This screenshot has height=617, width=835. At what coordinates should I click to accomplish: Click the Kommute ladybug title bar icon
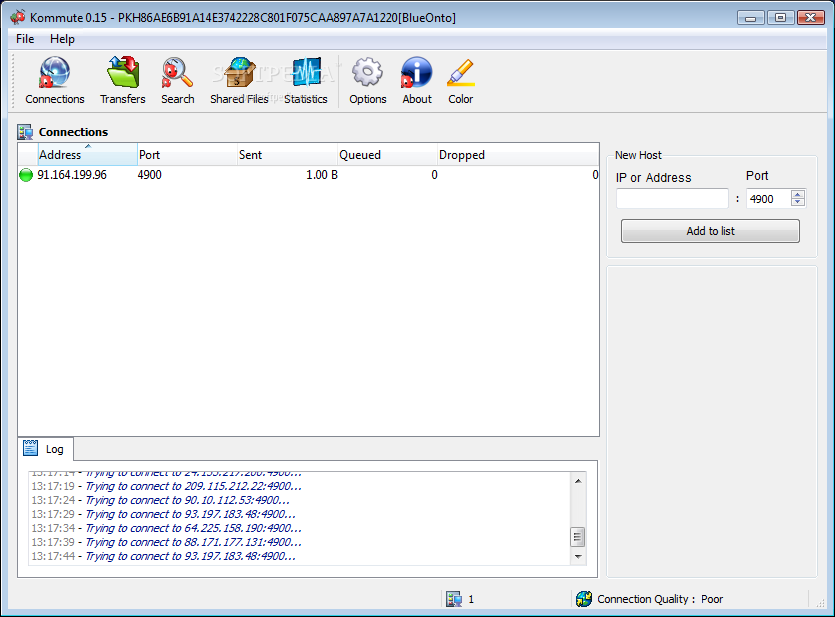[18, 17]
